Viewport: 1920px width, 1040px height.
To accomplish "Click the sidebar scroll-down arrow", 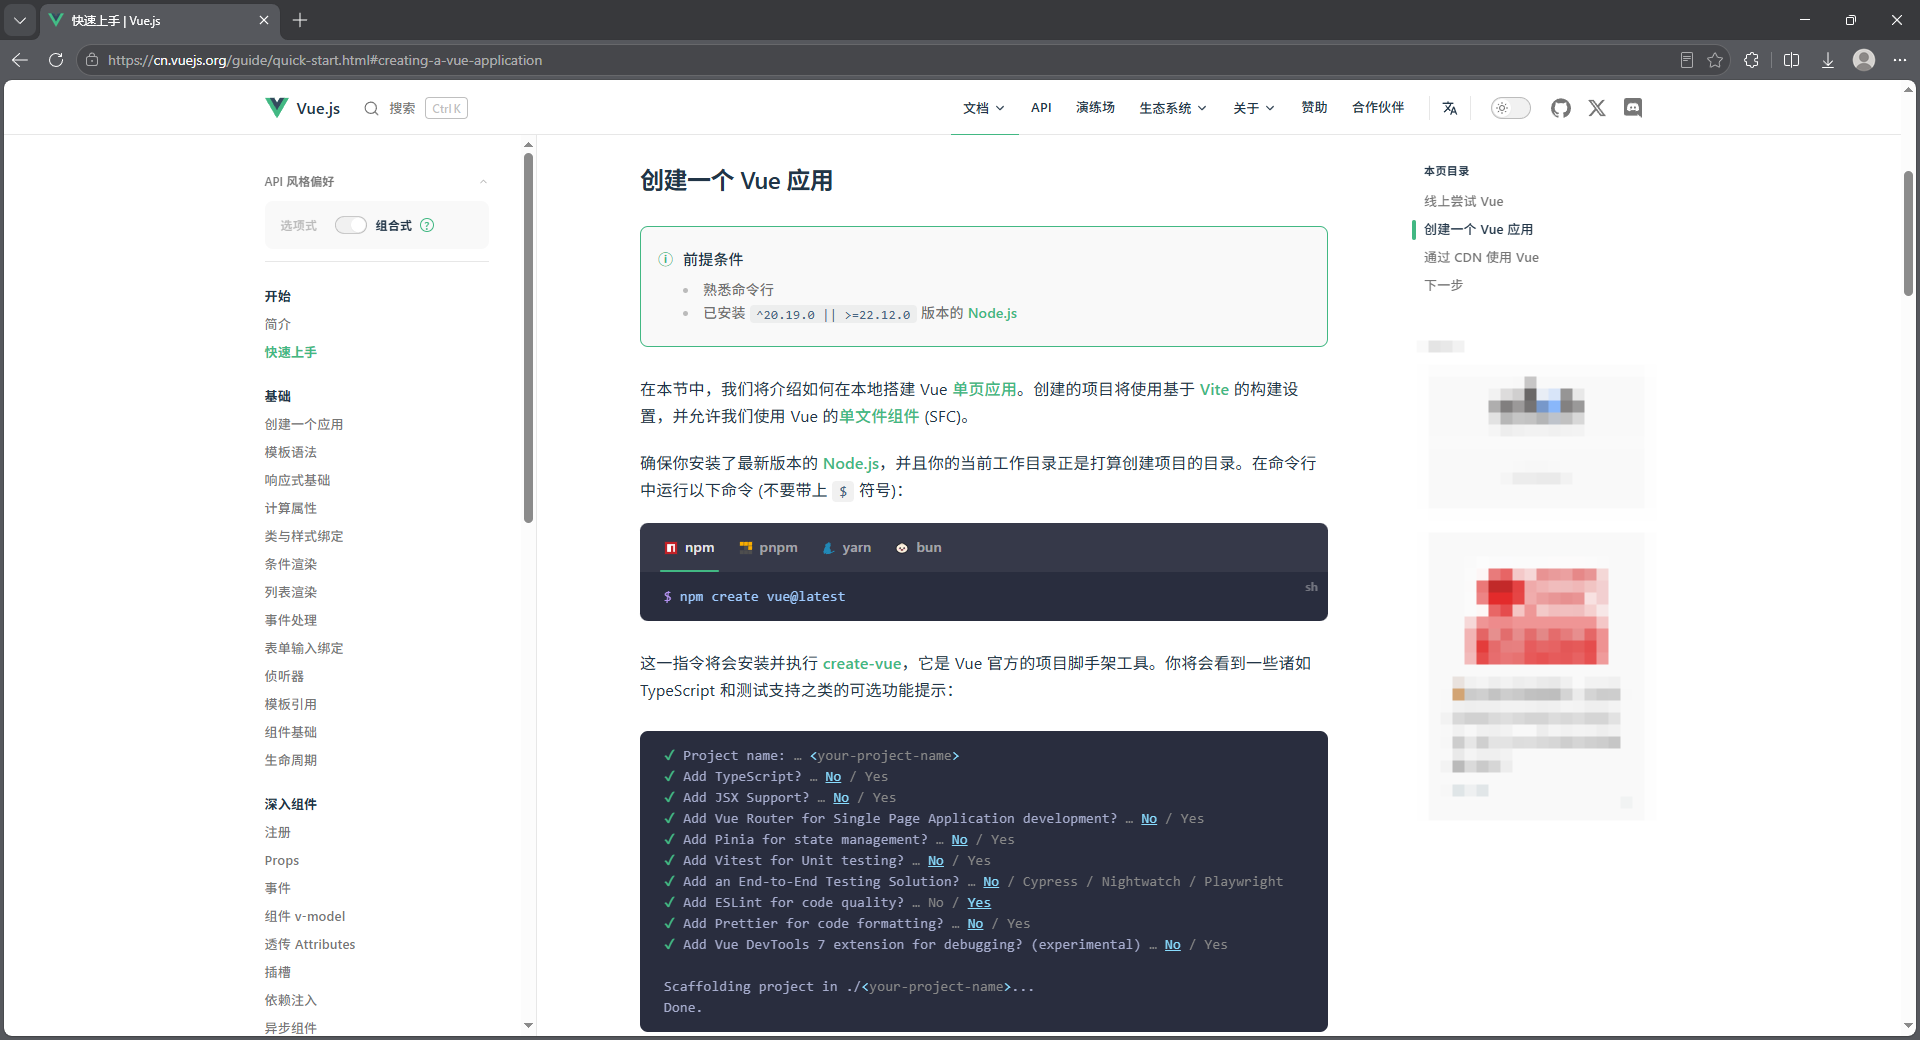I will tap(528, 1025).
